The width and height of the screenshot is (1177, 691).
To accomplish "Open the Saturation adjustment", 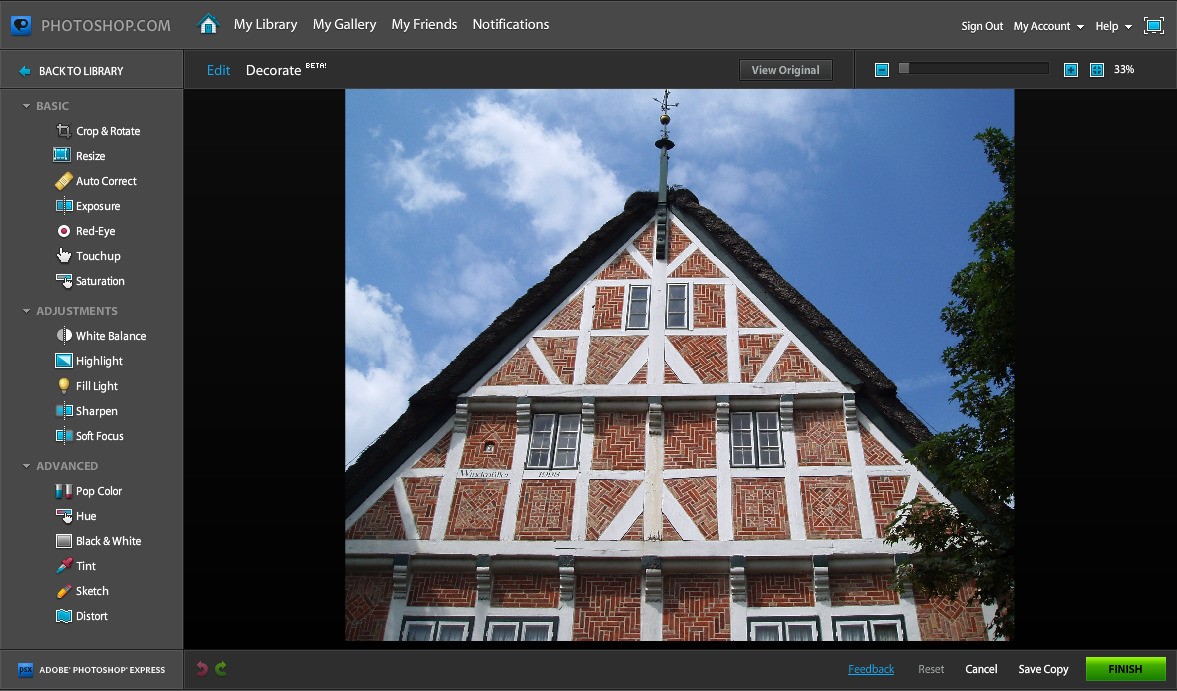I will [x=102, y=281].
